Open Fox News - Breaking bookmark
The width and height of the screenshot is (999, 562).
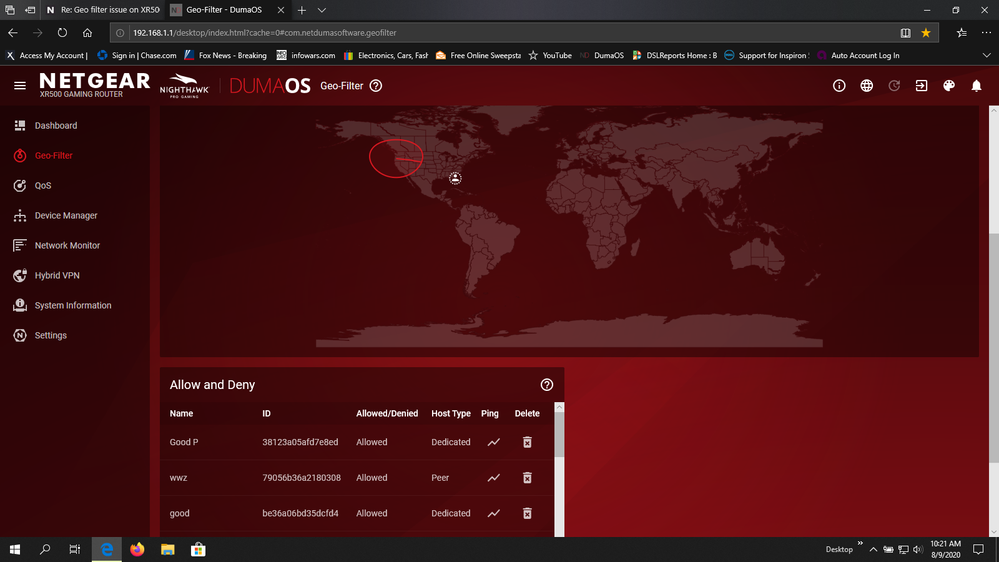click(x=226, y=55)
